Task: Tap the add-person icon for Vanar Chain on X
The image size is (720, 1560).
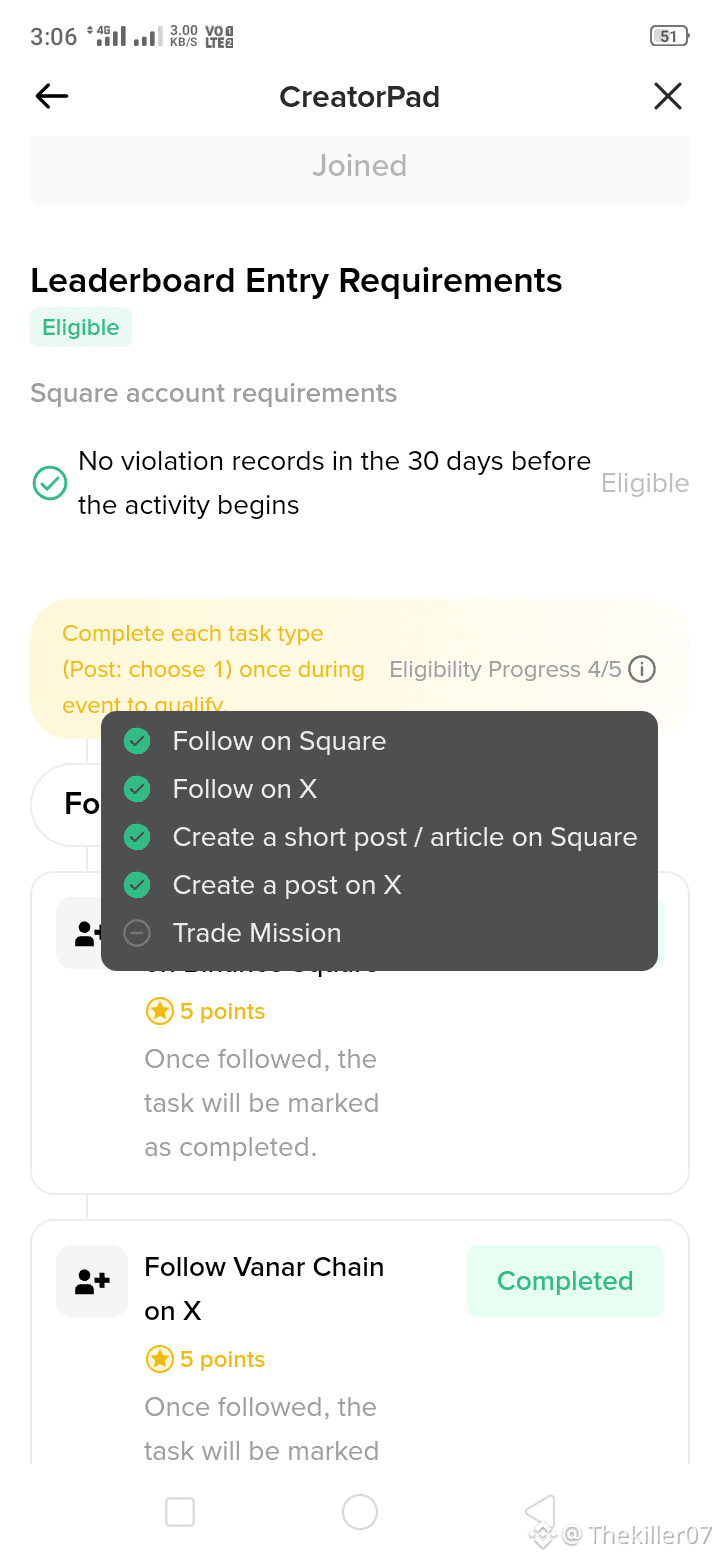Action: point(92,1281)
